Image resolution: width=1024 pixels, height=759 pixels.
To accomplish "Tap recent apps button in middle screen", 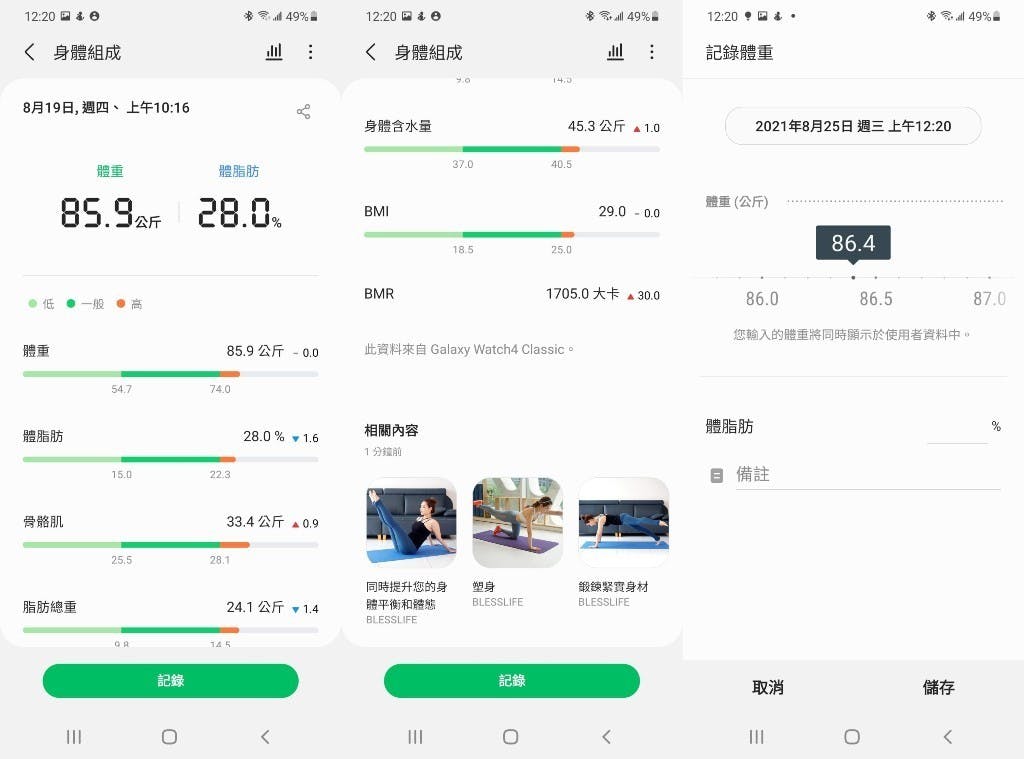I will click(x=415, y=737).
